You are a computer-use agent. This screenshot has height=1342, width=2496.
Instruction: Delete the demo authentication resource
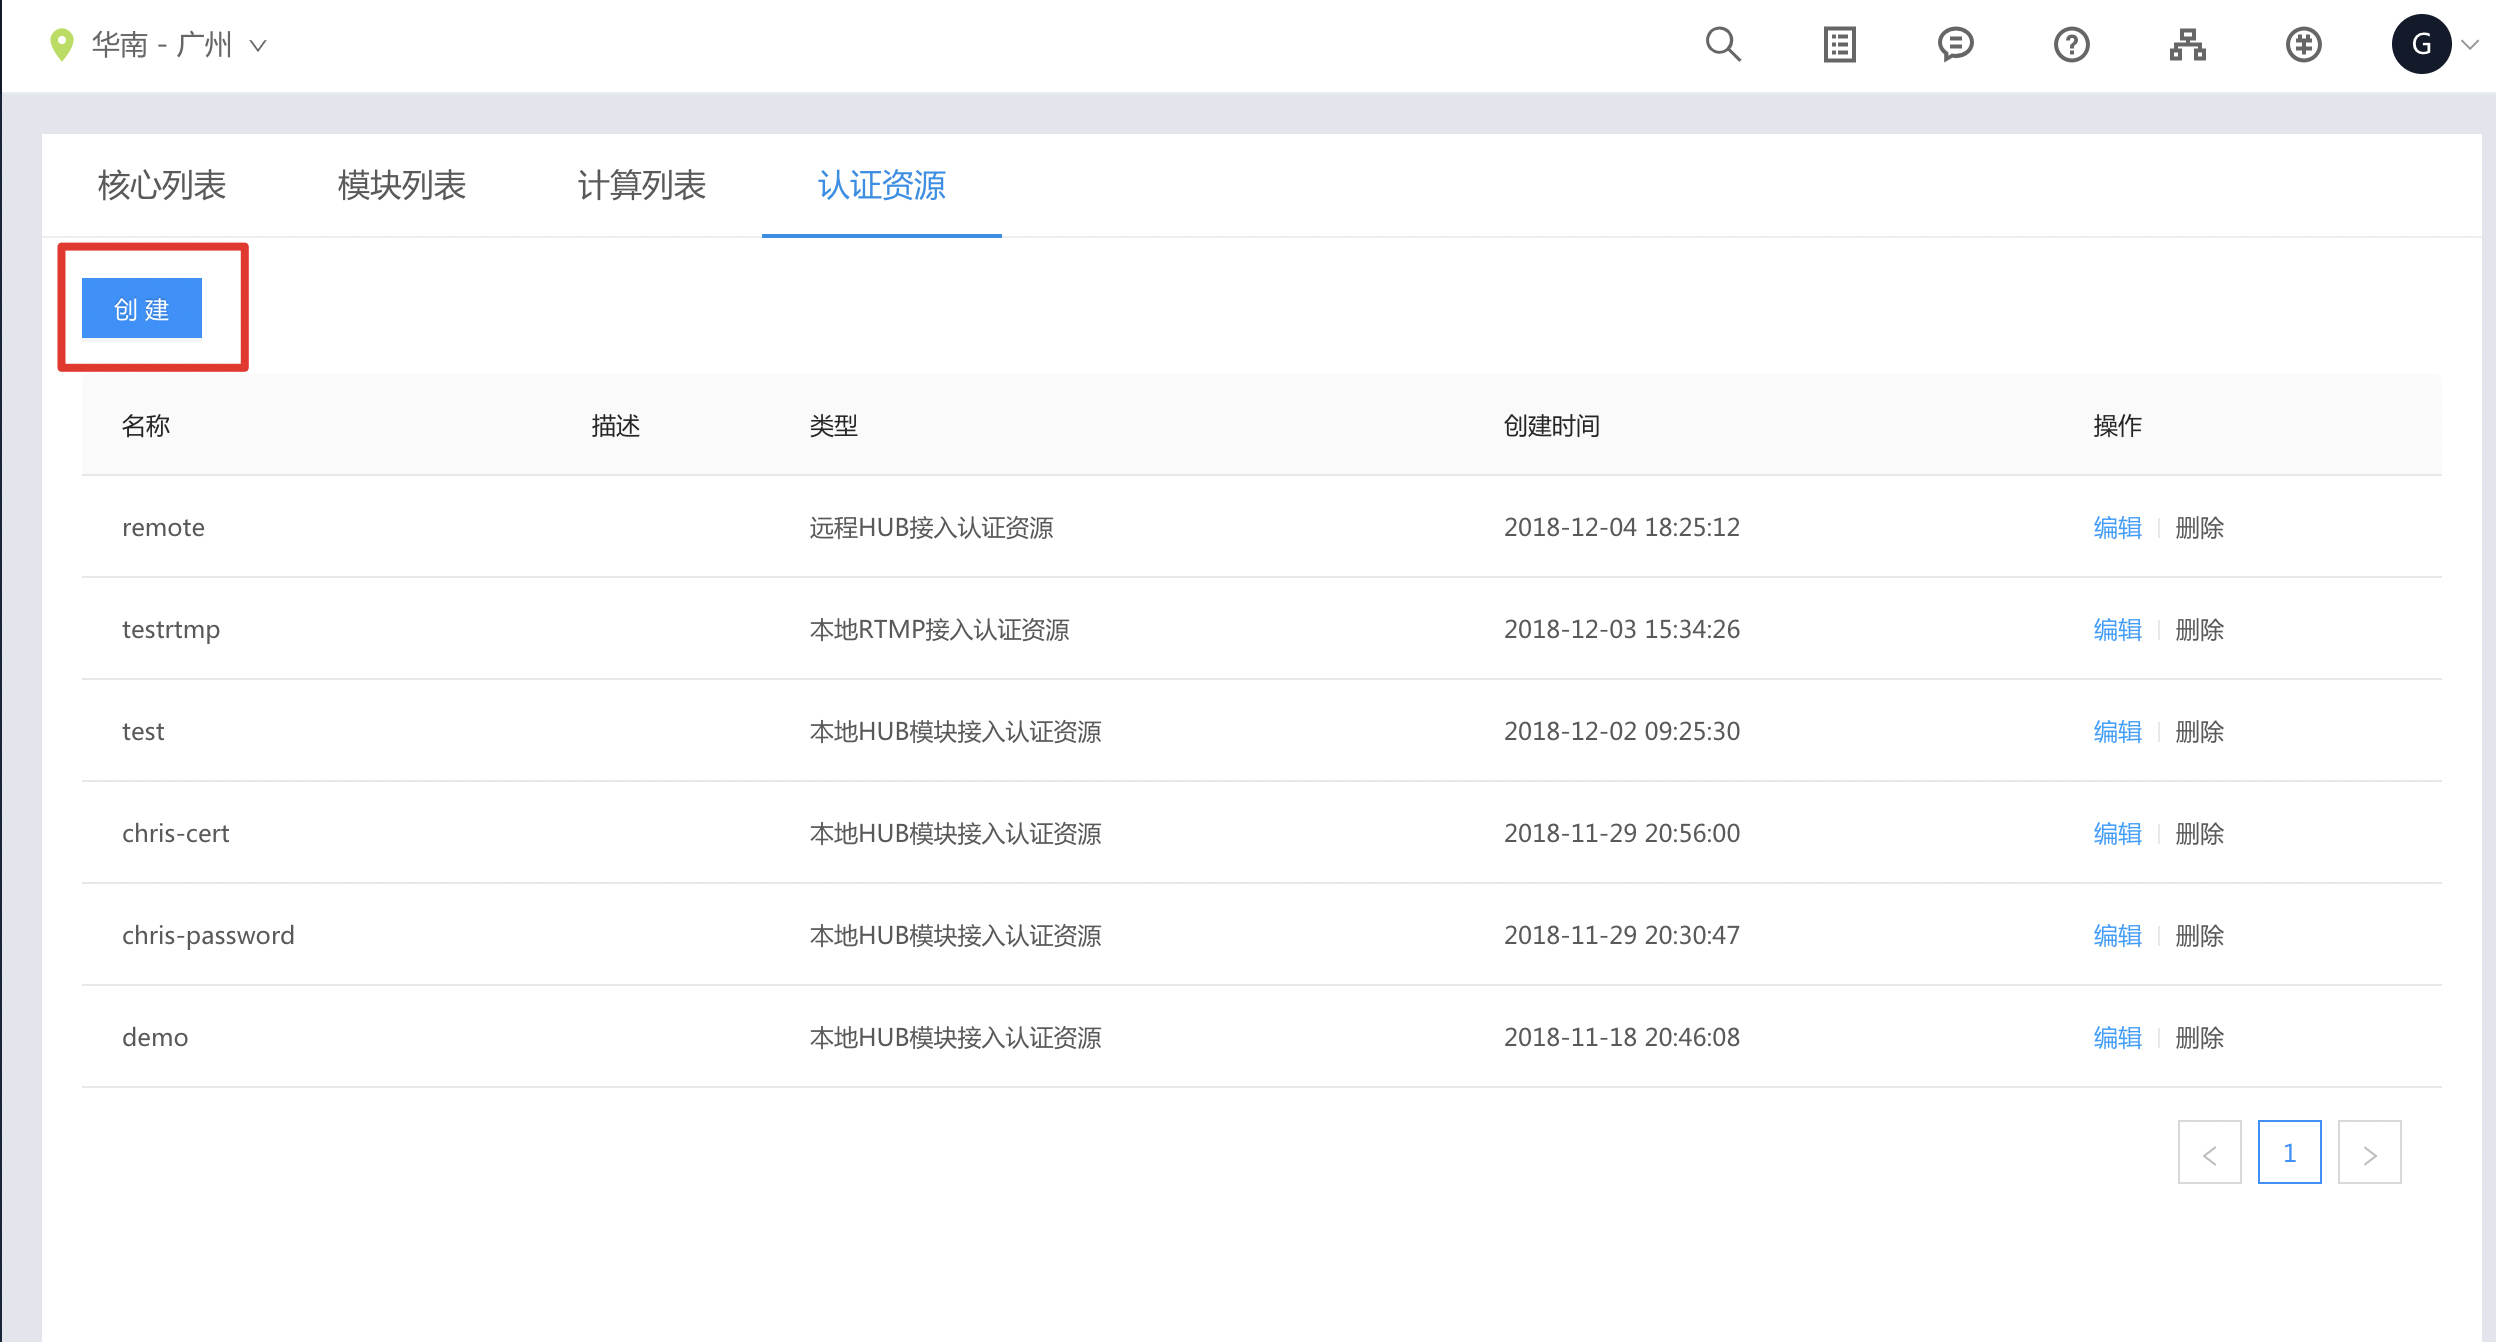coord(2199,1037)
